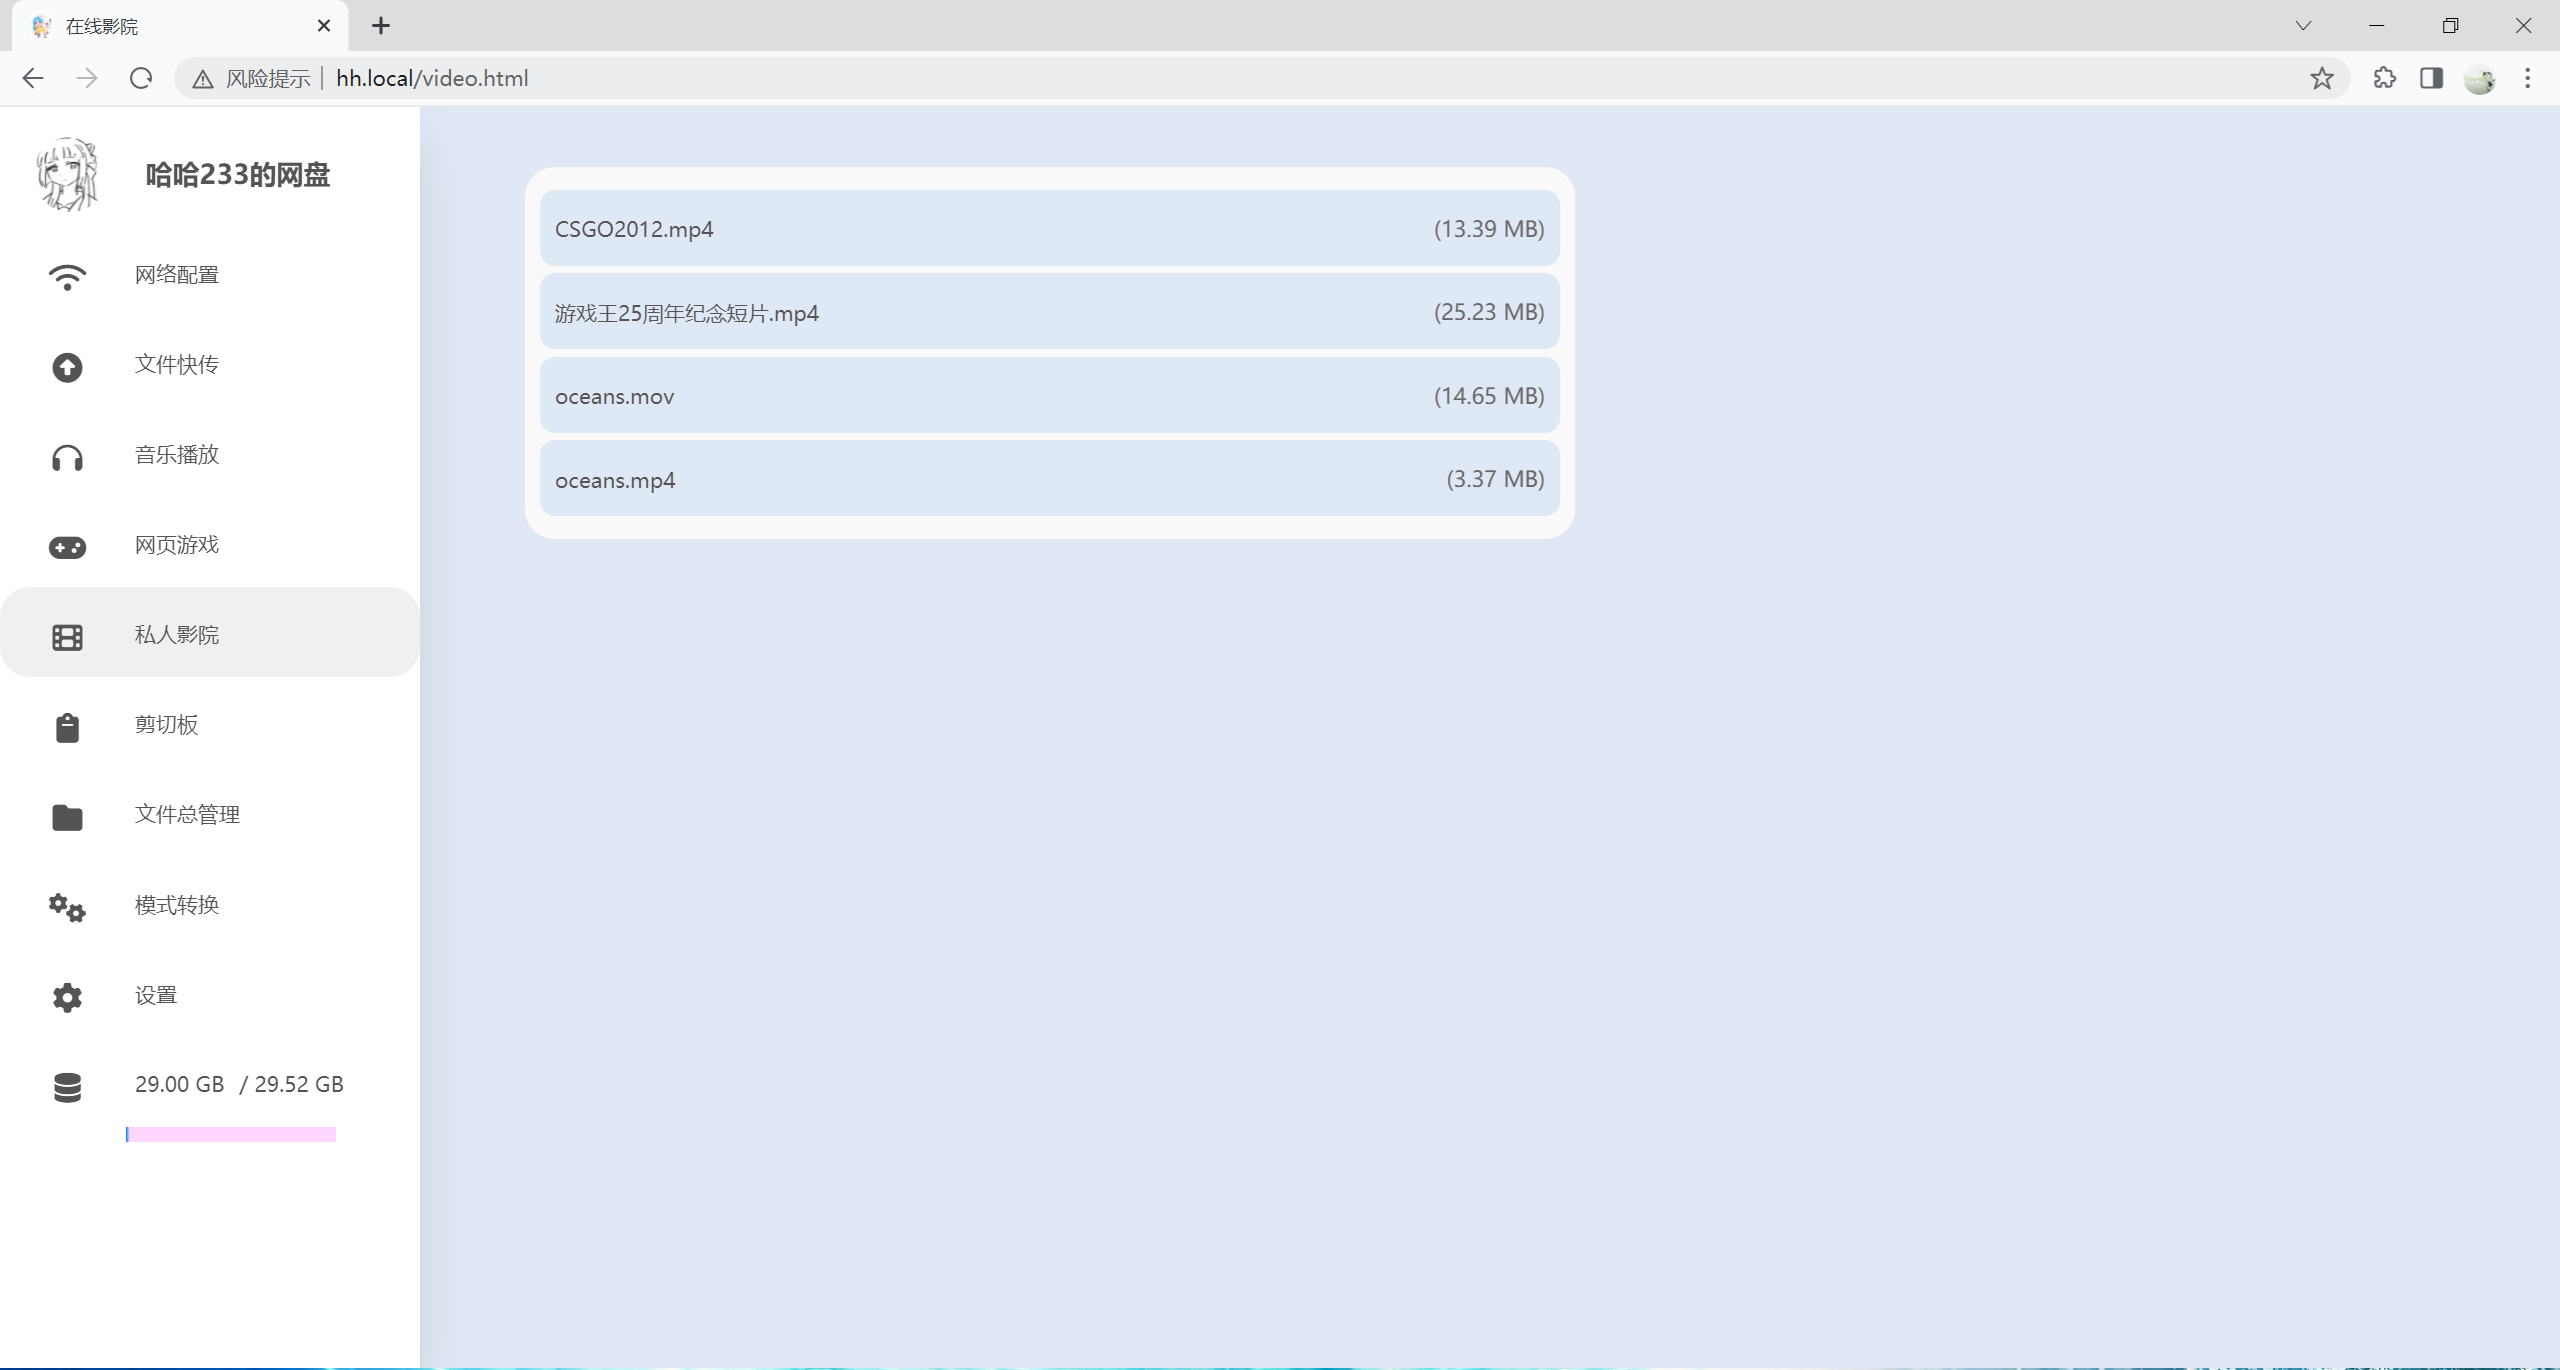Click the database storage icon

pyautogui.click(x=67, y=1087)
